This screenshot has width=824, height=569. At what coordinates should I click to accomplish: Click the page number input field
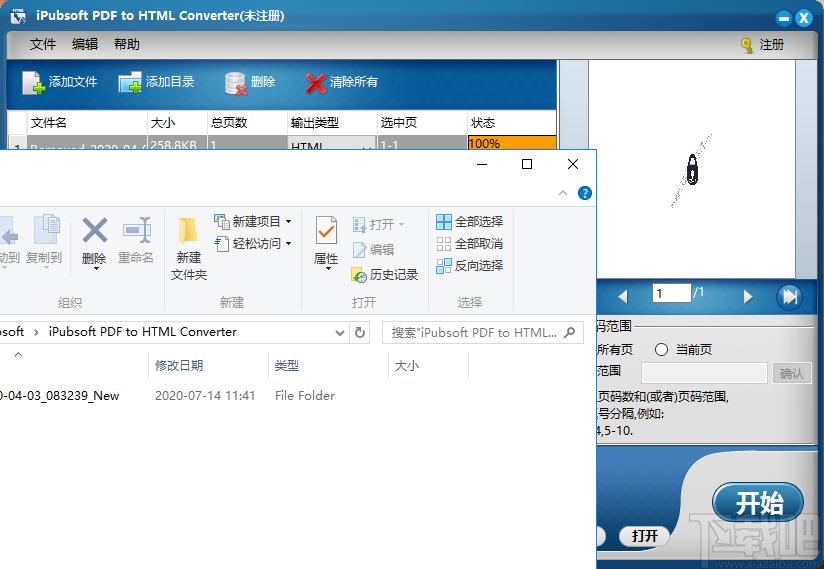pyautogui.click(x=672, y=293)
